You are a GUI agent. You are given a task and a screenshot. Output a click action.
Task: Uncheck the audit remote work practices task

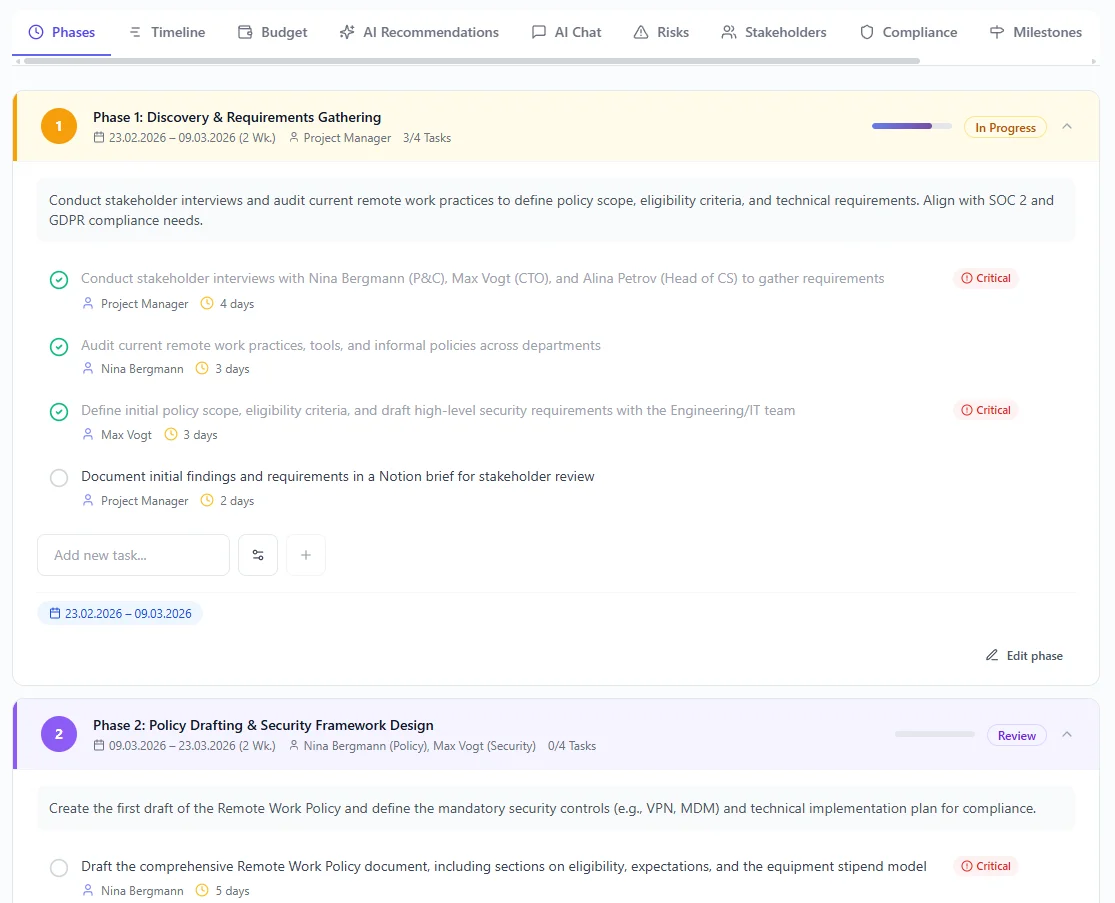[x=59, y=347]
